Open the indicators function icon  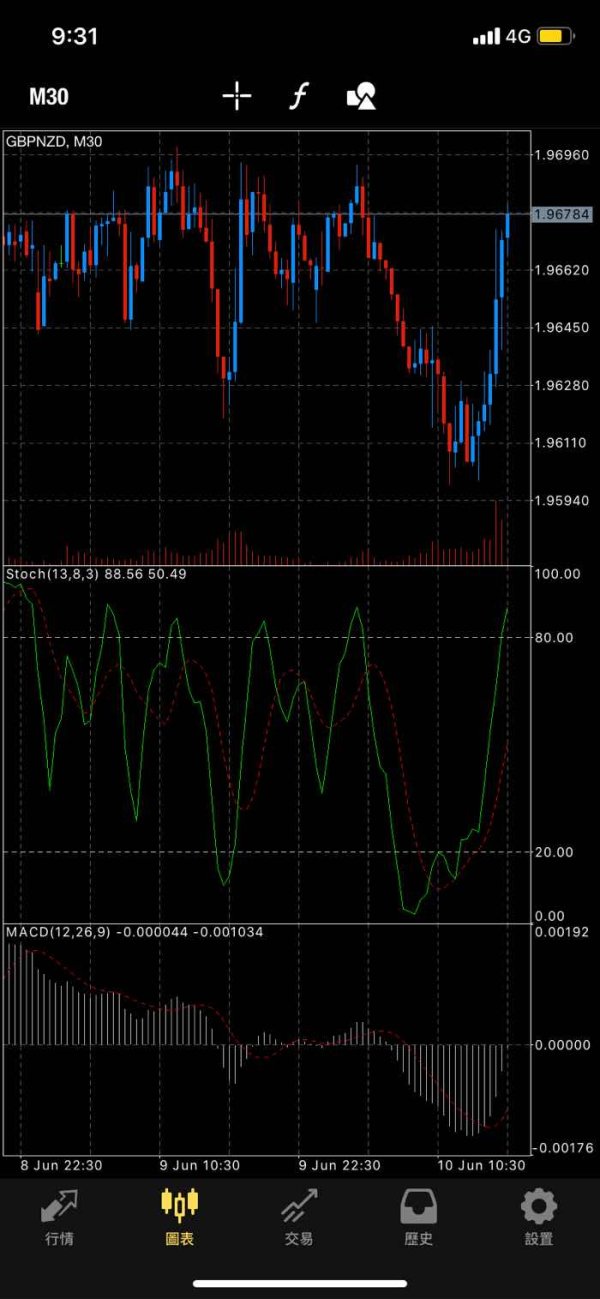pos(298,96)
